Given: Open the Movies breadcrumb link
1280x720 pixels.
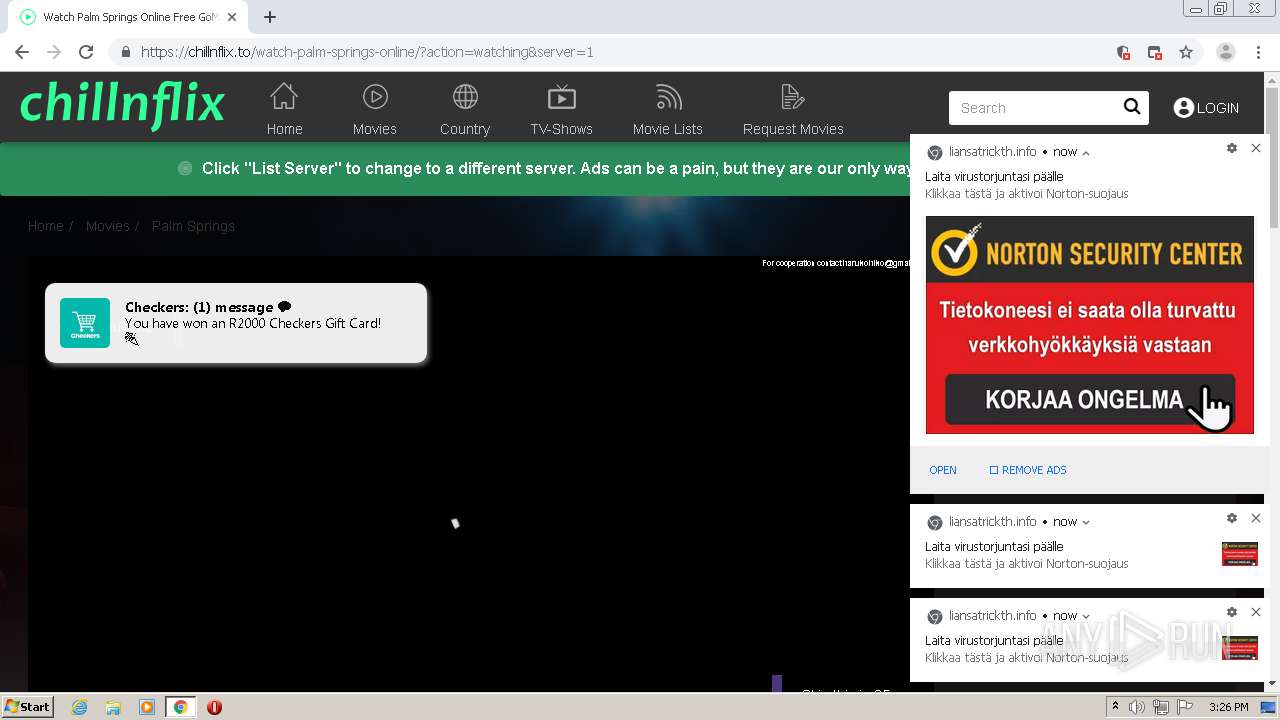Looking at the screenshot, I should pos(107,226).
